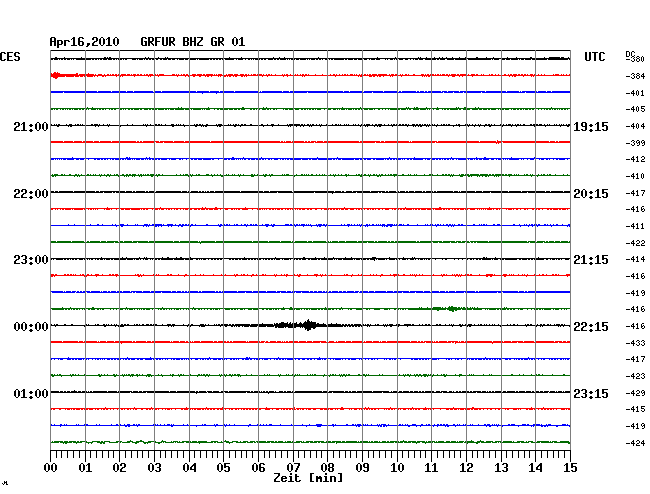Select the DC offset value -414
This screenshot has height=494, width=650.
635,259
